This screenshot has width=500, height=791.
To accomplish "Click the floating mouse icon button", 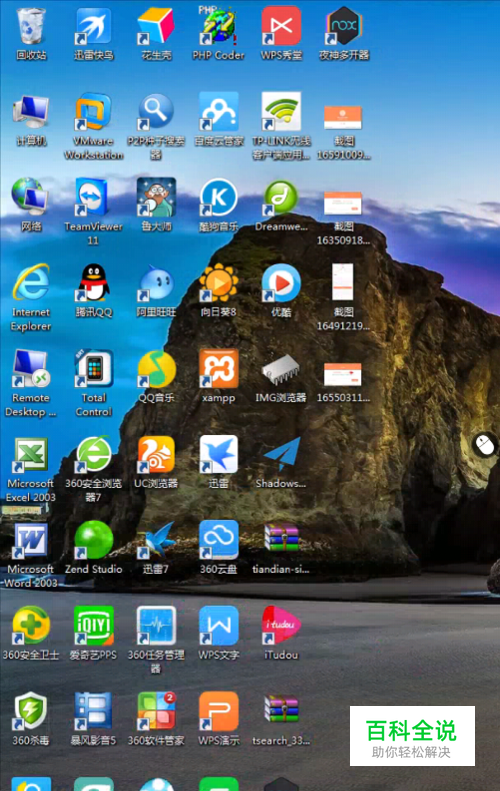I will [485, 445].
